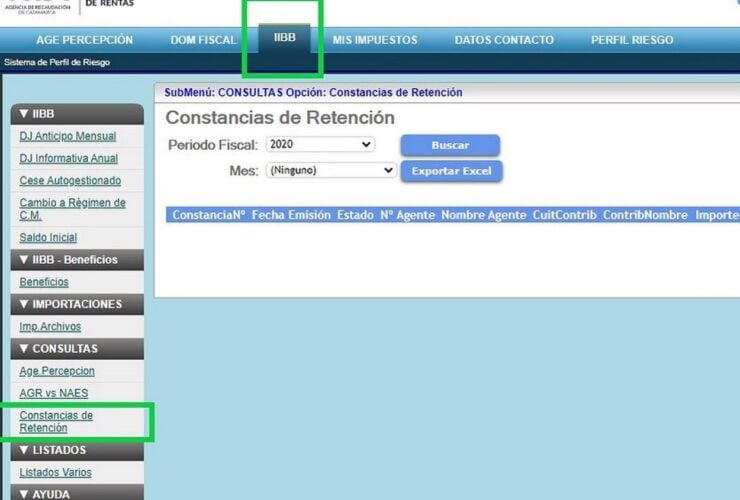This screenshot has height=500, width=740.
Task: Open the DJ Informativa Anual link
Action: 68,158
